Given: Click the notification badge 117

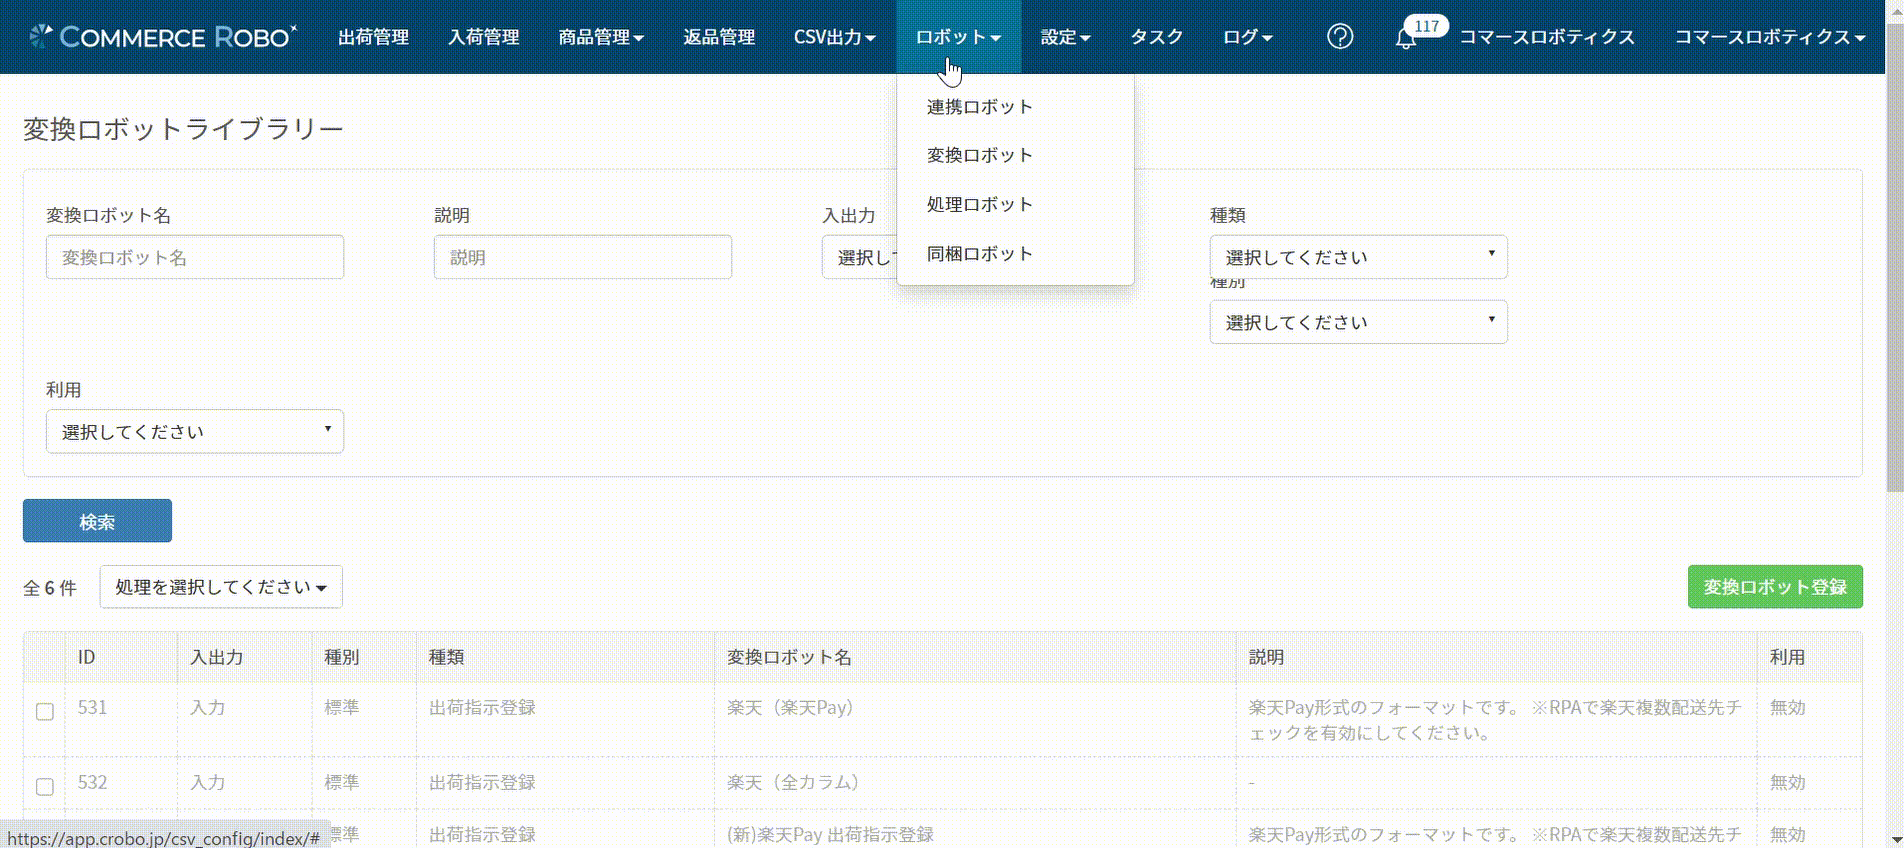Looking at the screenshot, I should pos(1427,26).
